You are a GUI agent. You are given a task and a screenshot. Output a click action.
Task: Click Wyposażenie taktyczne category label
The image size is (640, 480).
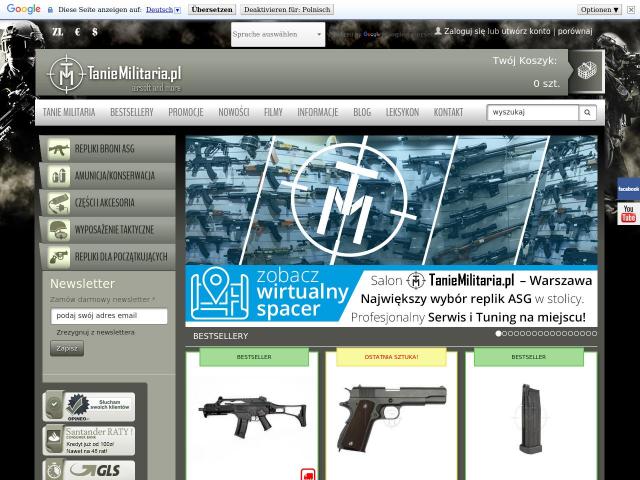114,230
